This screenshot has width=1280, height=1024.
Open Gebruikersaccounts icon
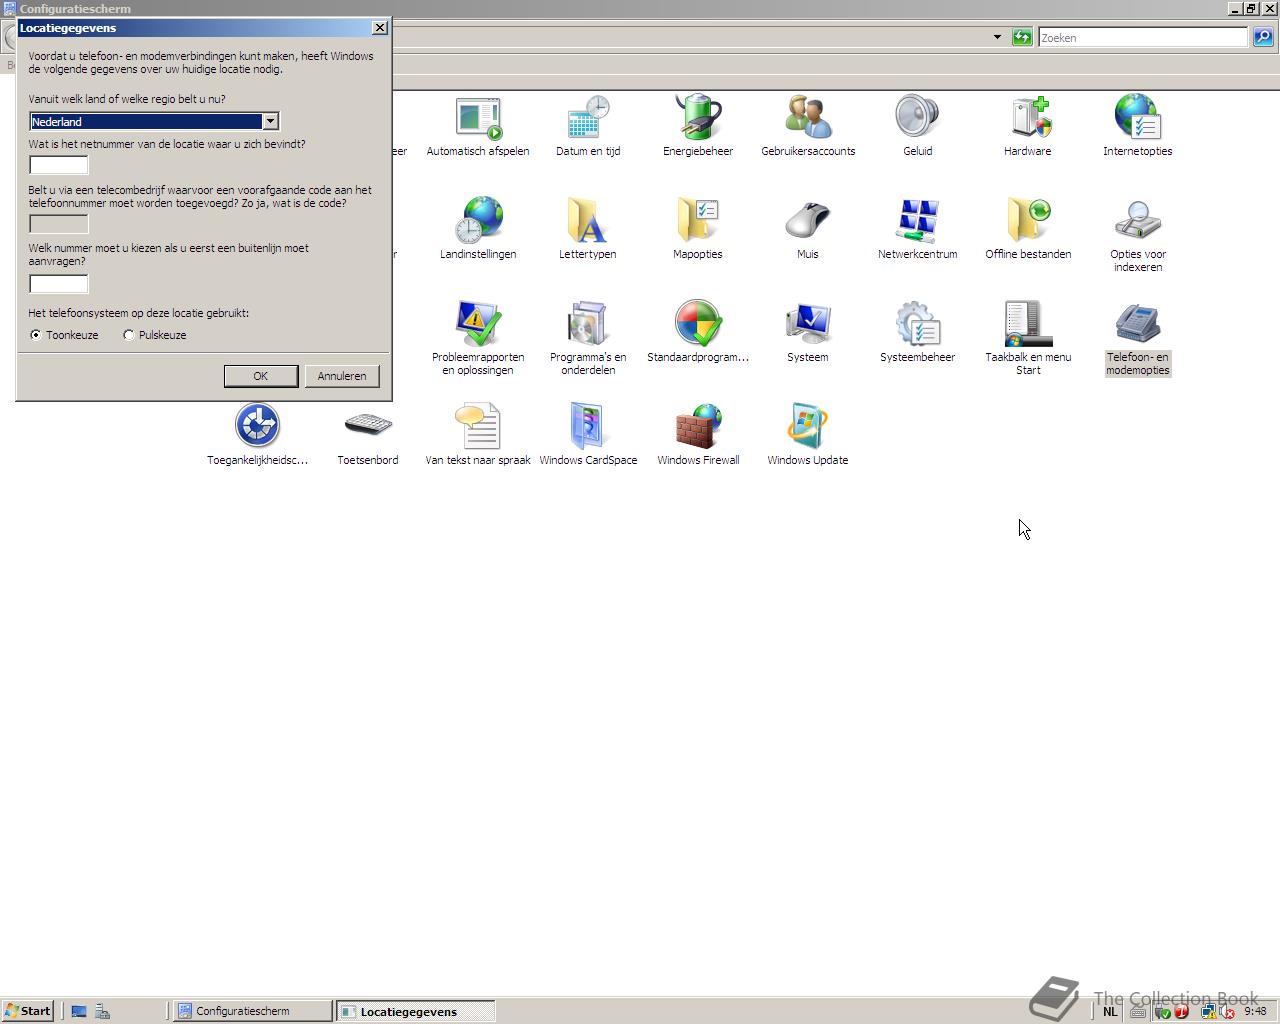click(808, 118)
